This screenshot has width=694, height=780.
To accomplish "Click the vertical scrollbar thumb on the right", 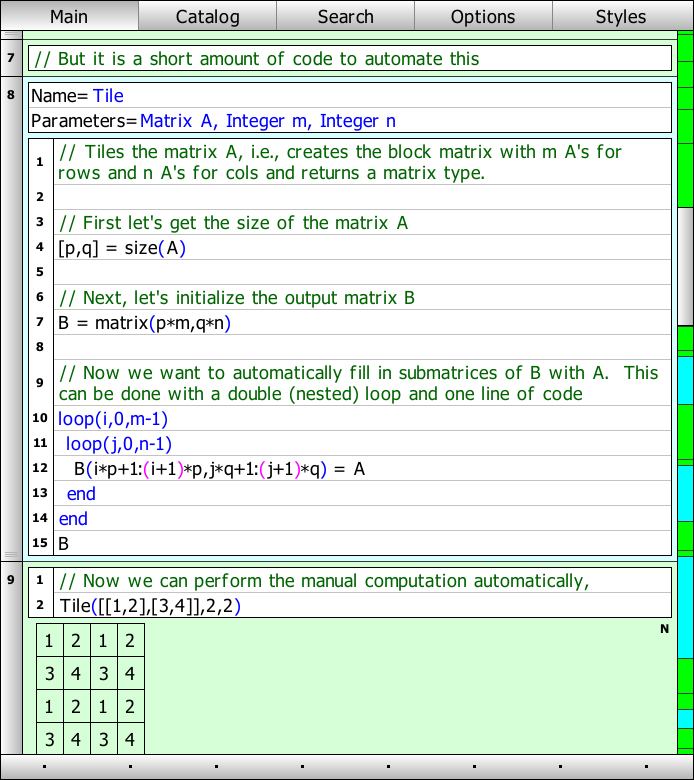I will tap(685, 265).
